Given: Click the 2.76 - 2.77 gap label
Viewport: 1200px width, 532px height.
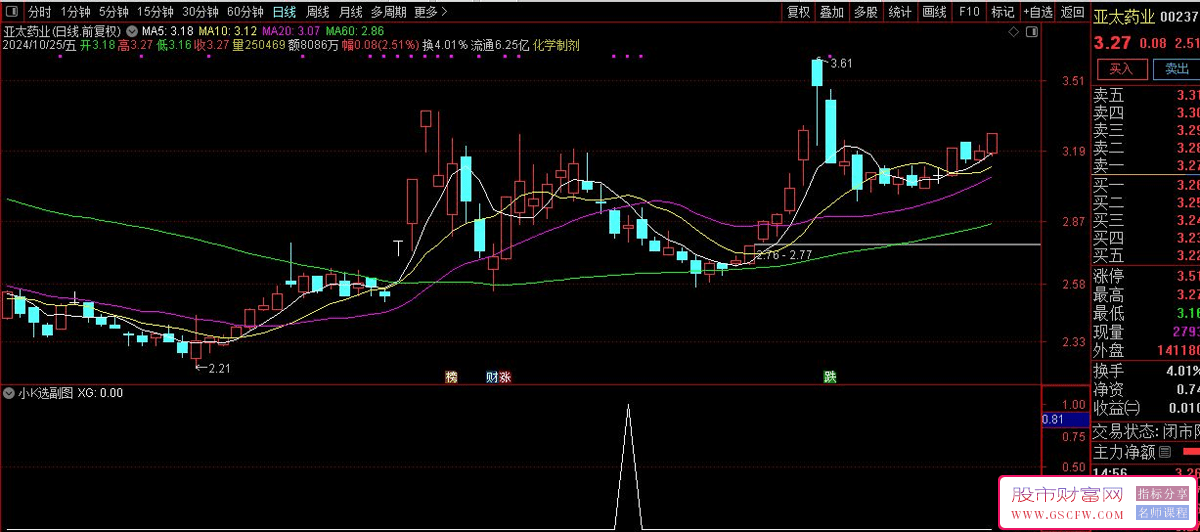Looking at the screenshot, I should point(784,256).
